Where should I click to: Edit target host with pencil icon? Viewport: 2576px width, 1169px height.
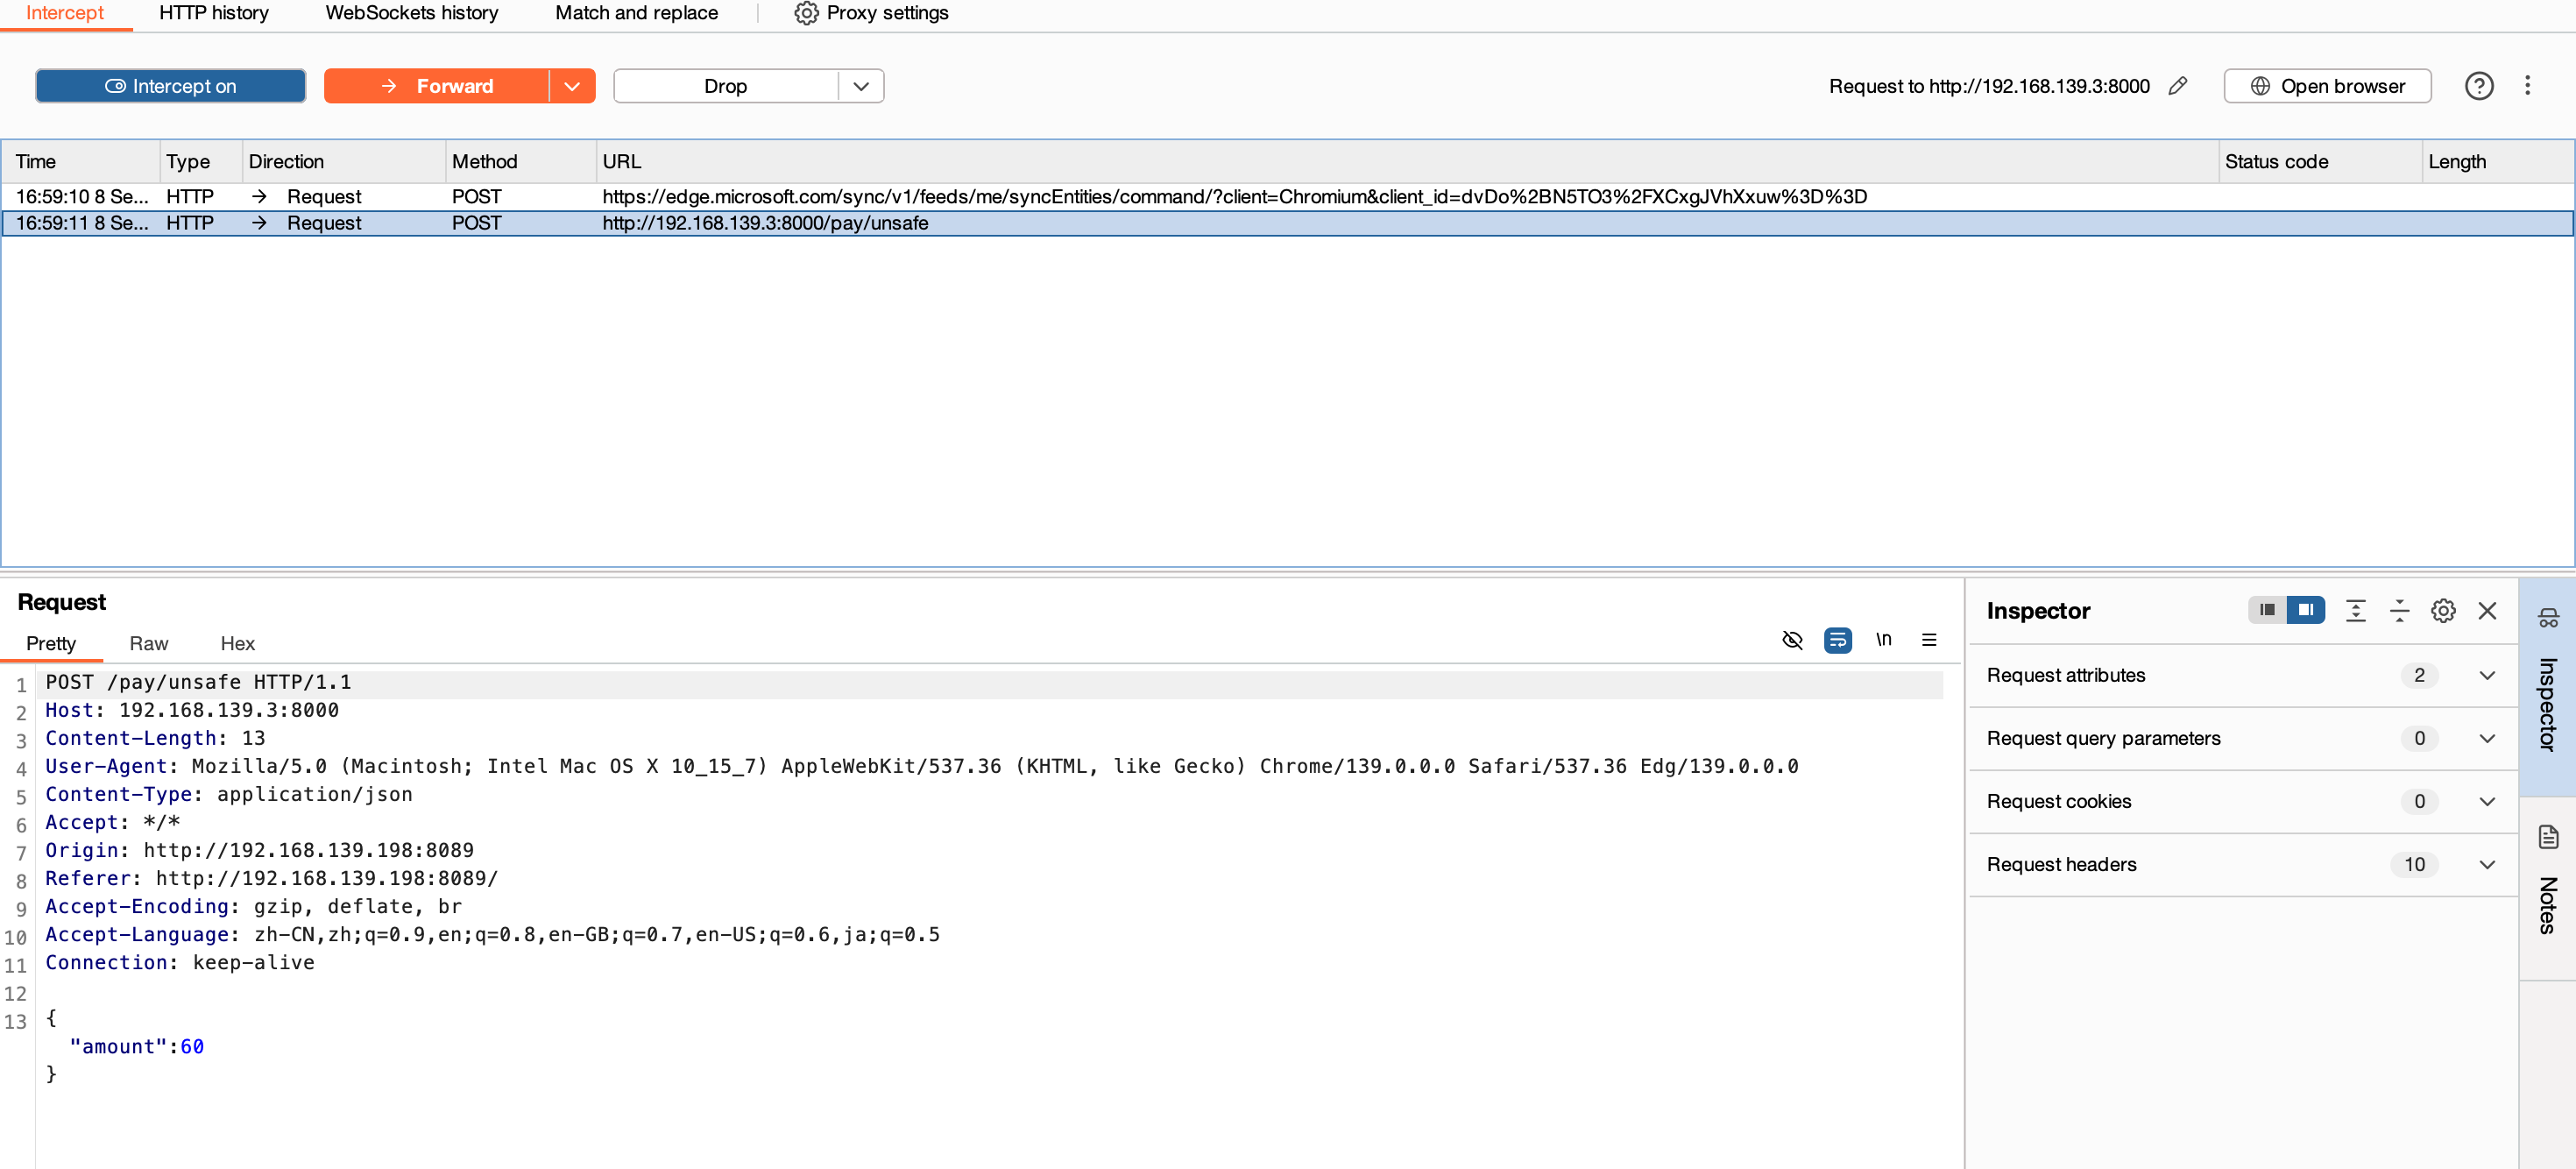pos(2178,86)
